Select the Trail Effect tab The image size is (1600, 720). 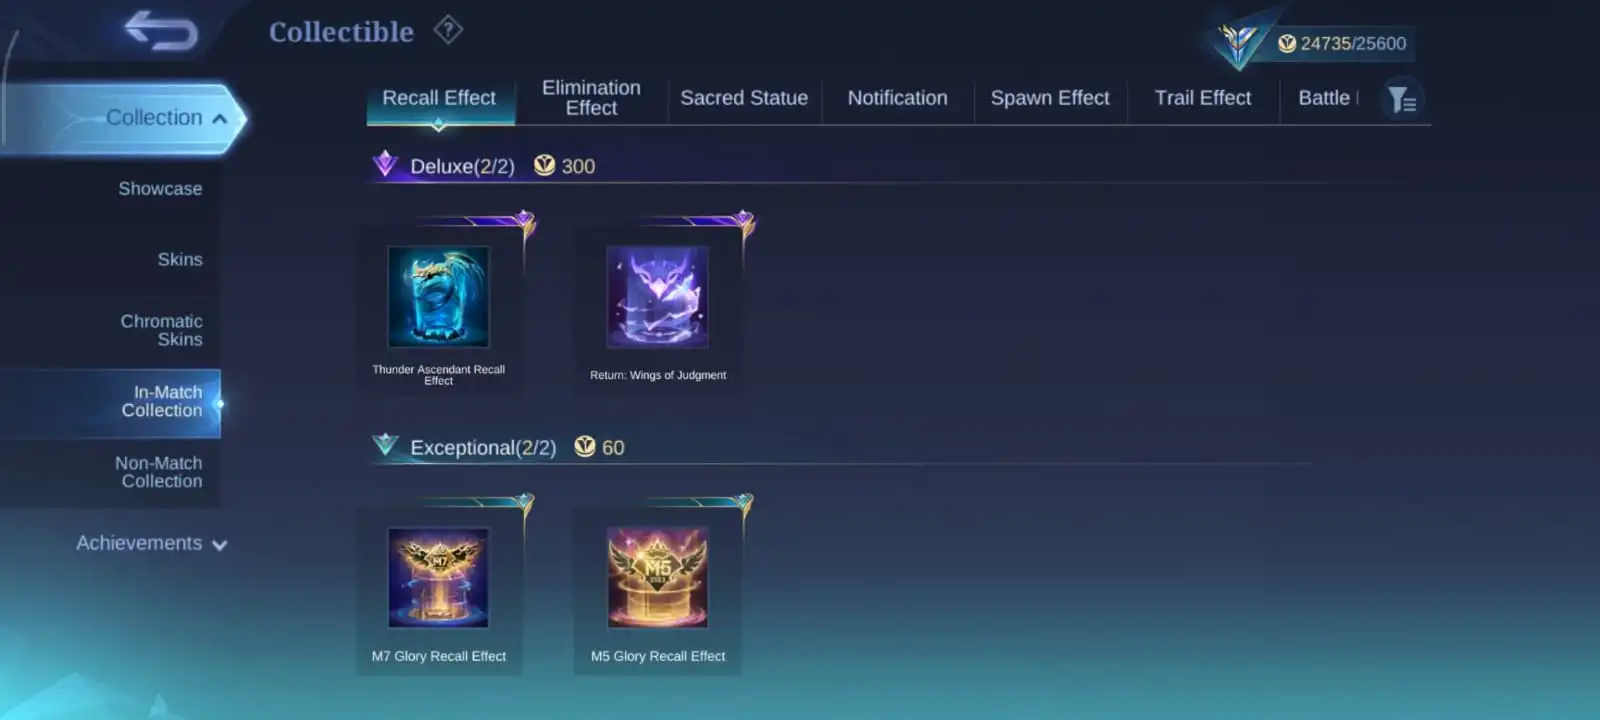coord(1203,98)
